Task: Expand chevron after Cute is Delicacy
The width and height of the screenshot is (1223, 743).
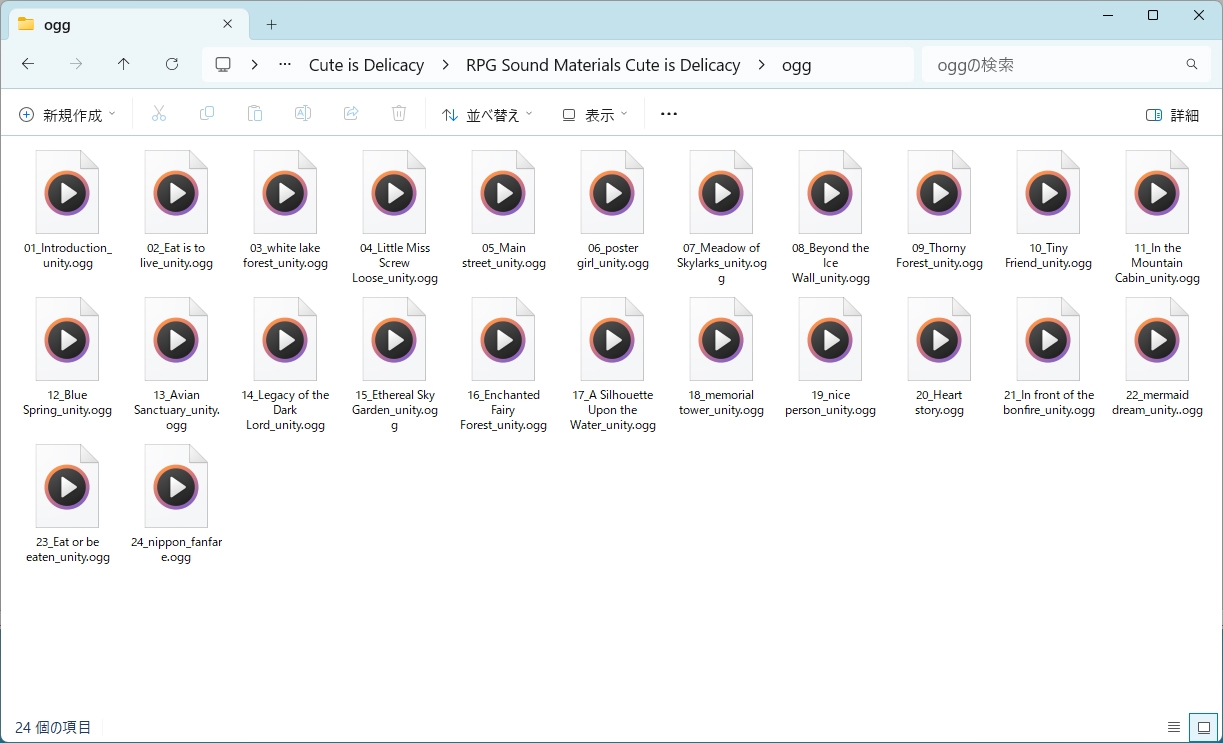Action: pos(445,64)
